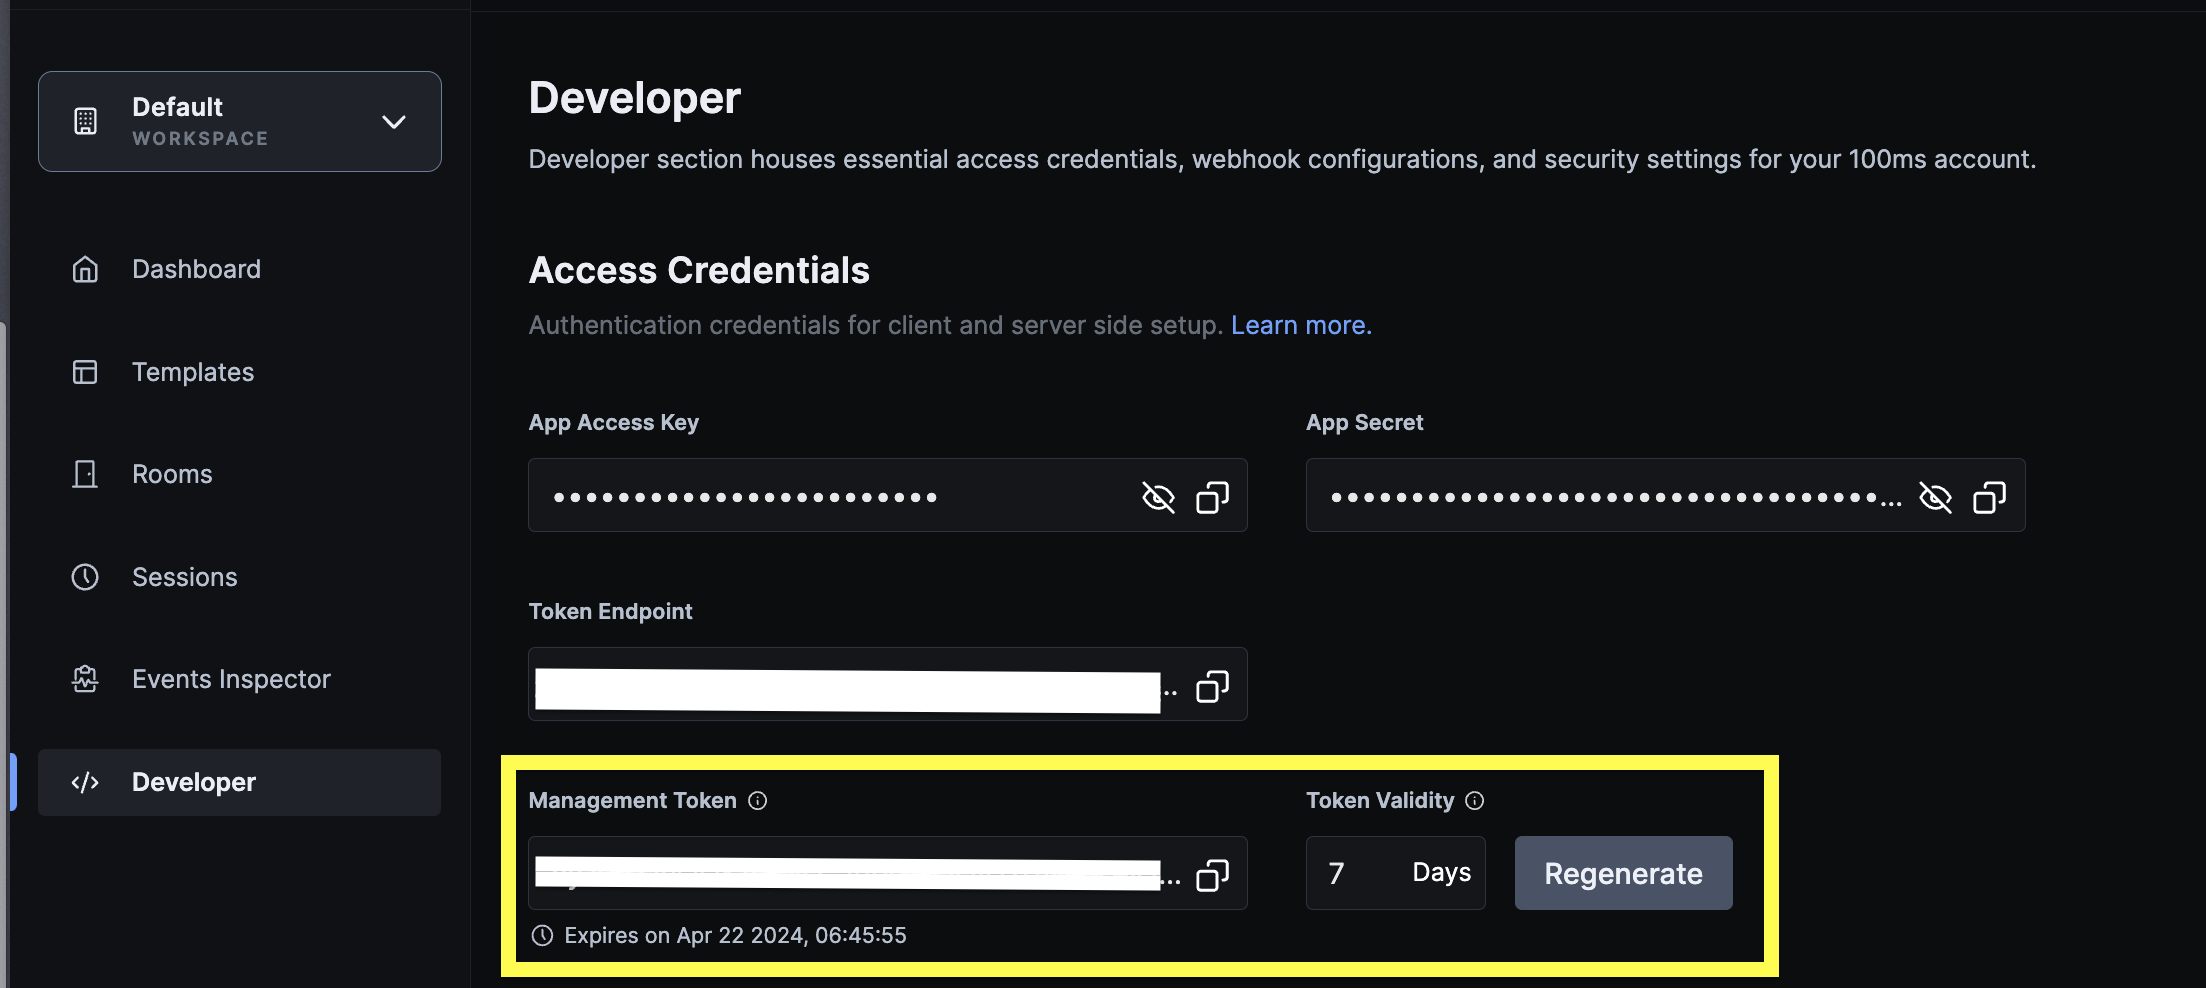
Task: Open the Learn more link
Action: pos(1301,326)
